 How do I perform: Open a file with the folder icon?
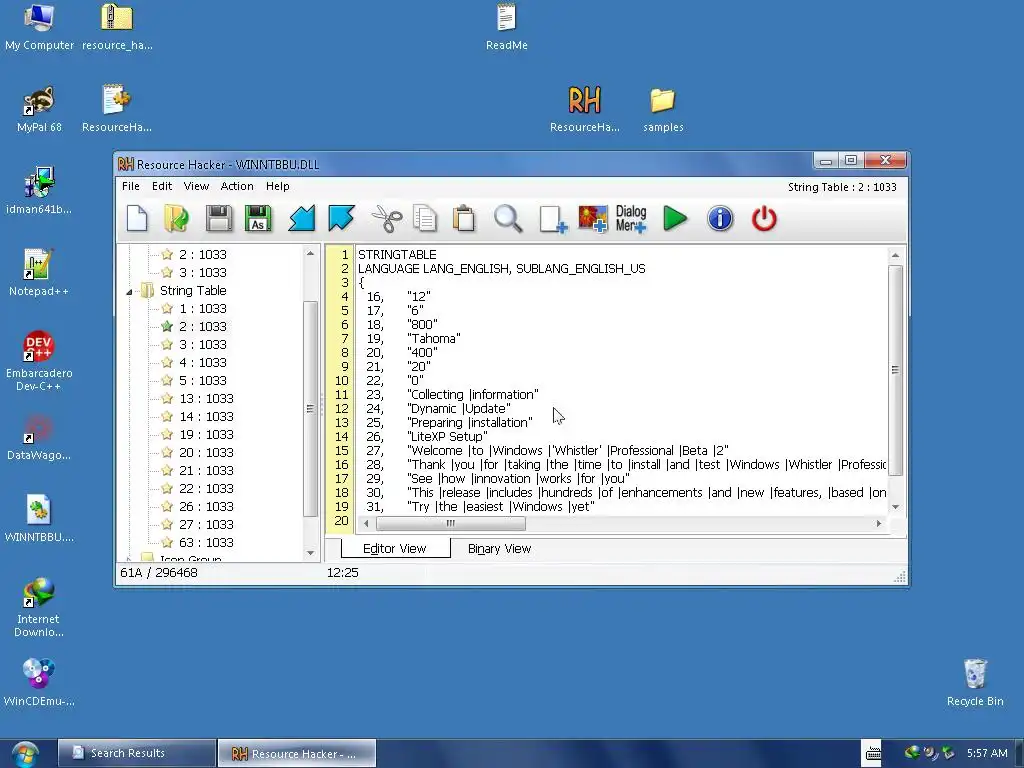click(176, 218)
